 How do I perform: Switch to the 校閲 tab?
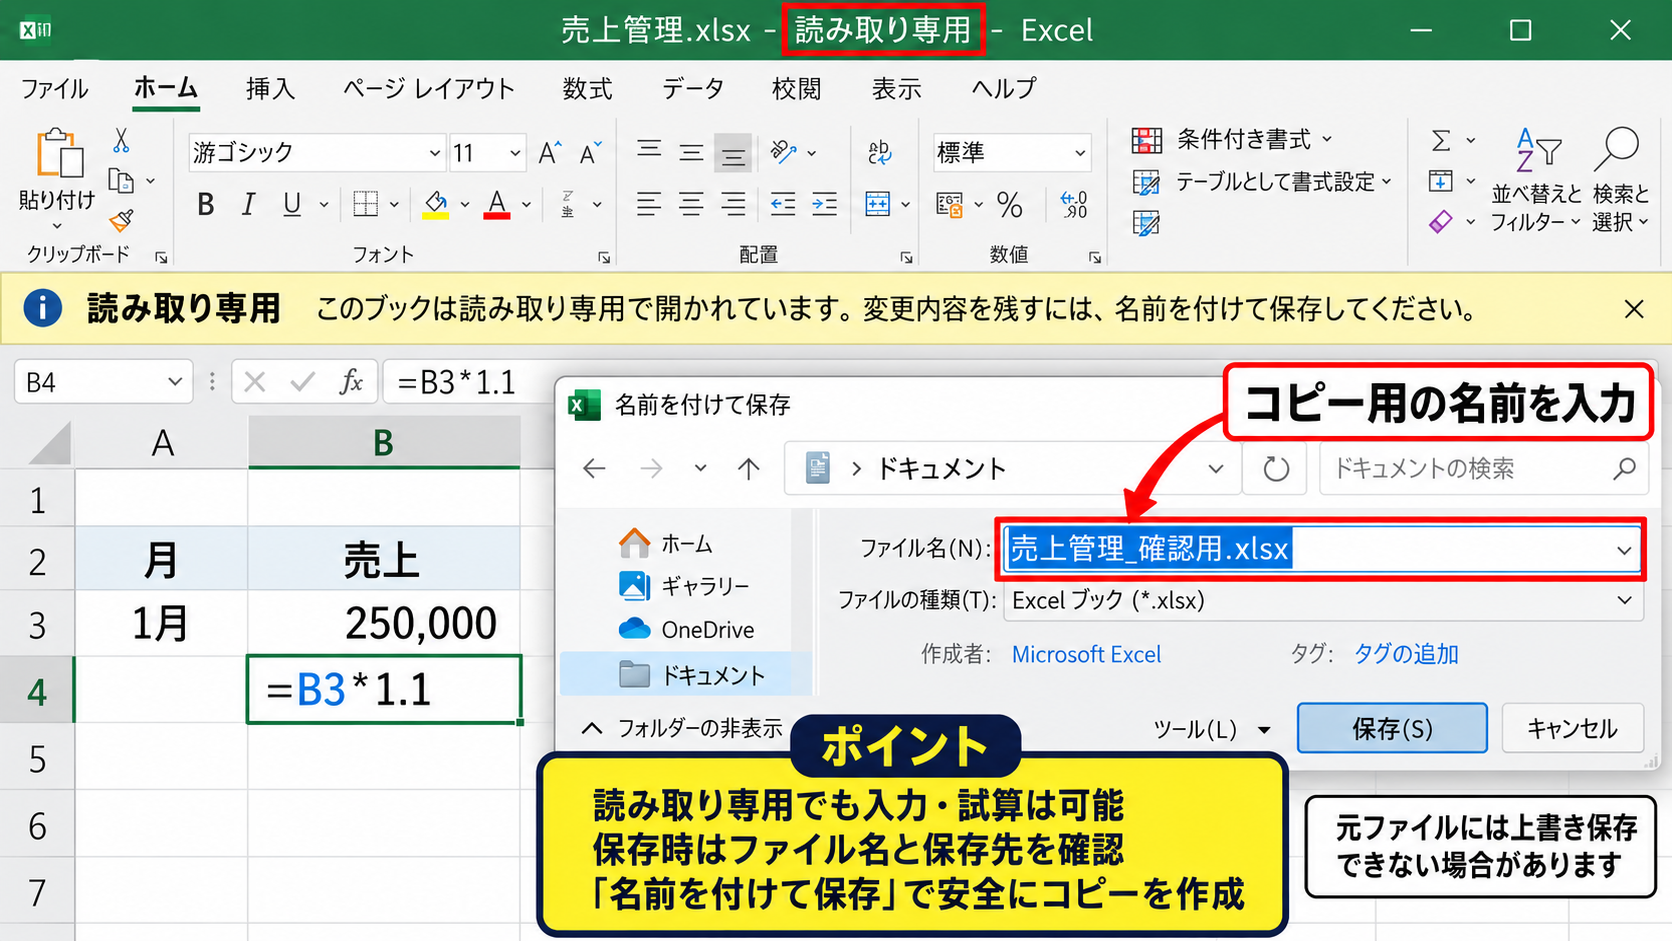tap(796, 89)
